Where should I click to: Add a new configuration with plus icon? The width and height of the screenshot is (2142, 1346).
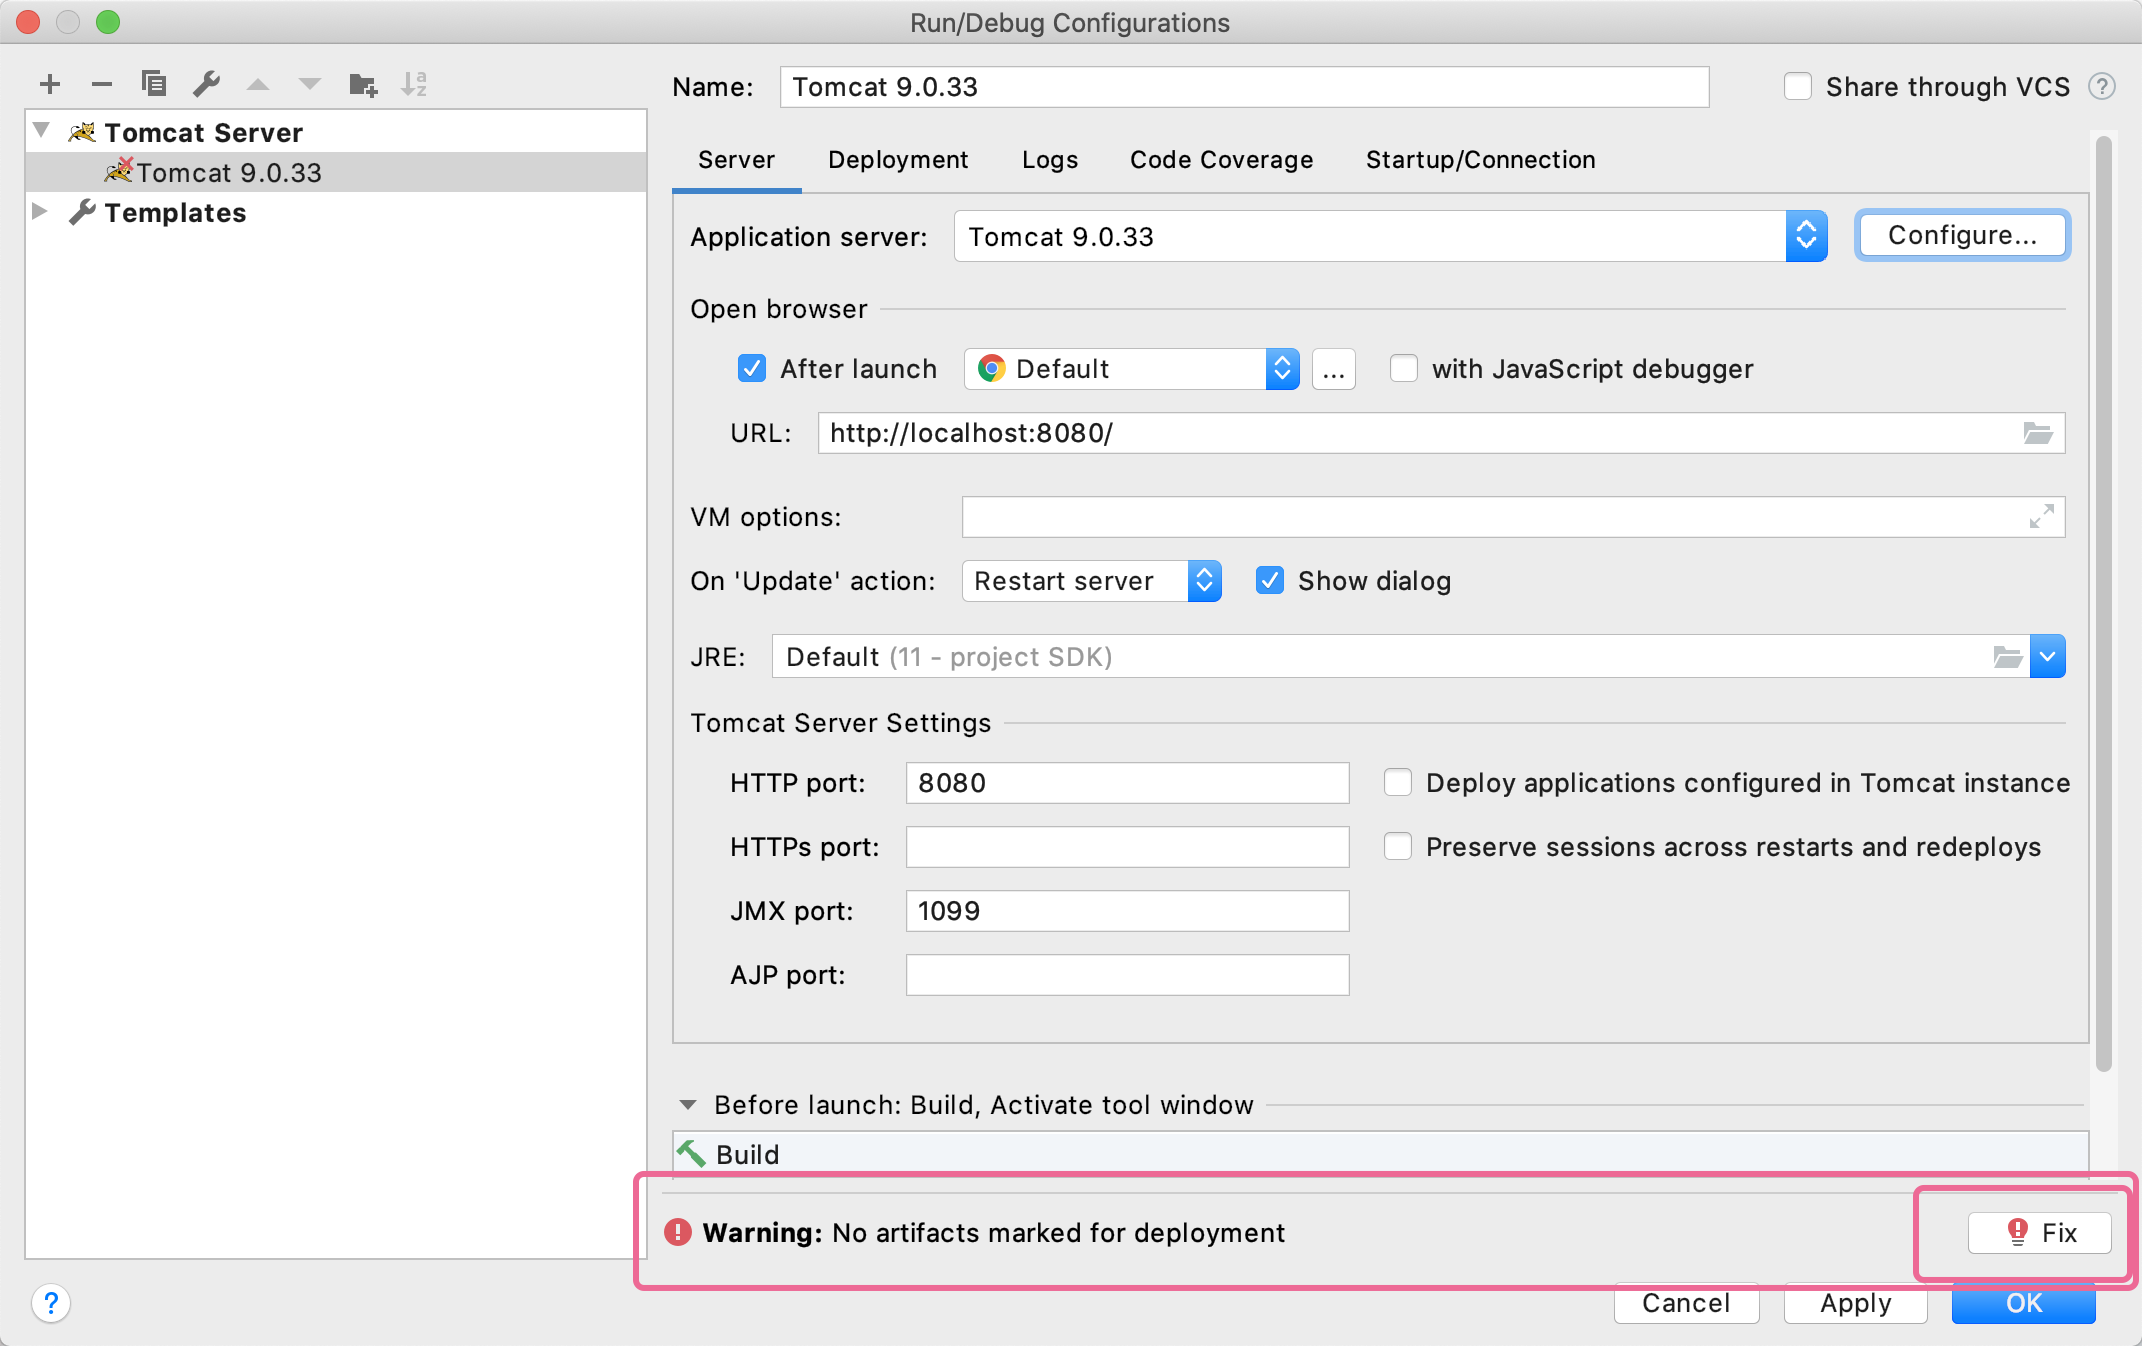click(50, 84)
